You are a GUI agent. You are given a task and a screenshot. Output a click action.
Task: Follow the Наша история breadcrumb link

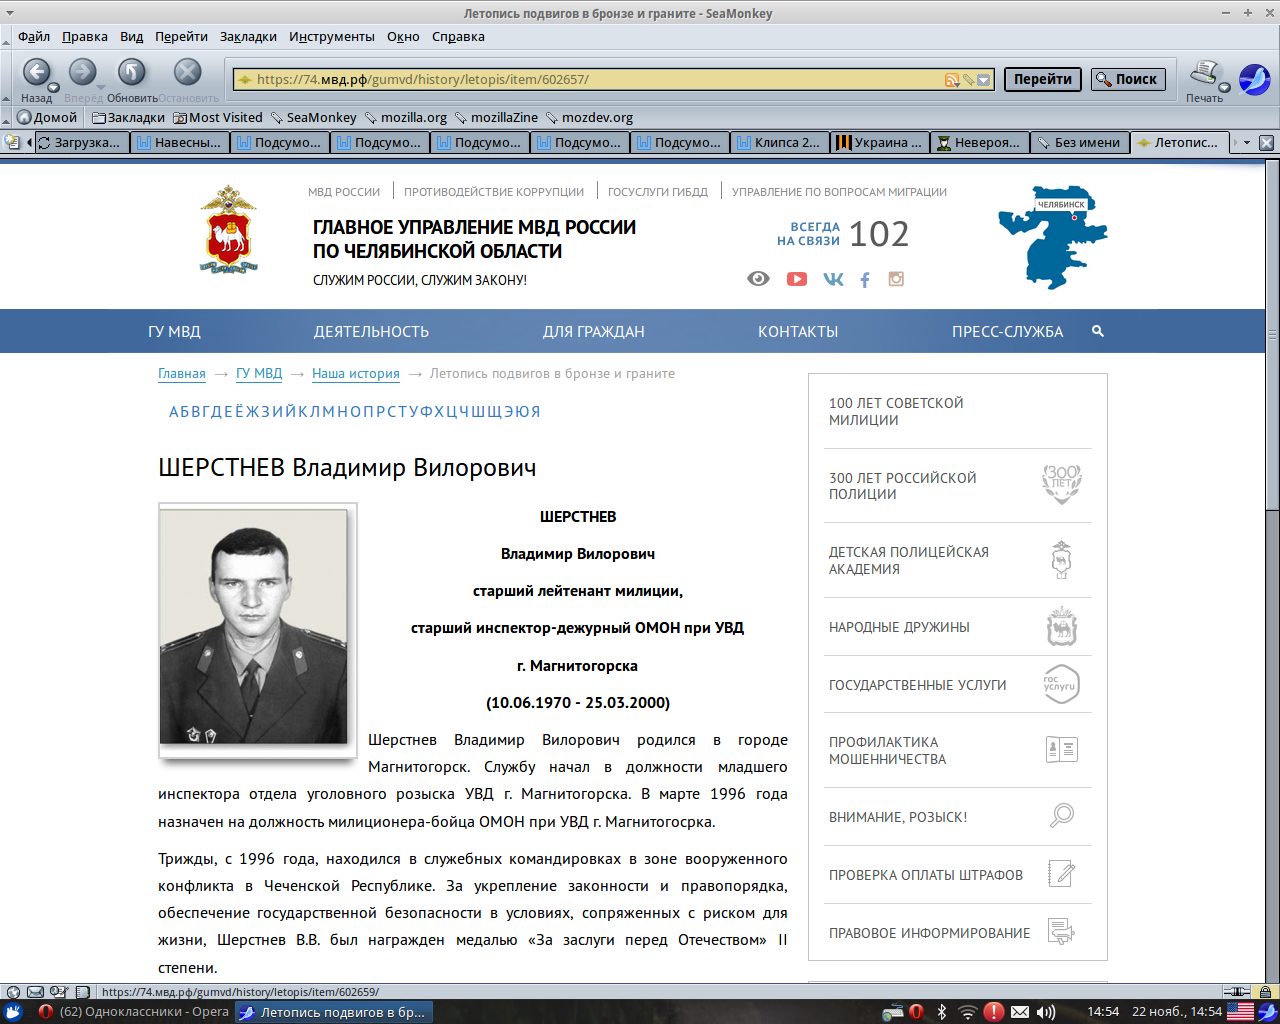pyautogui.click(x=355, y=373)
